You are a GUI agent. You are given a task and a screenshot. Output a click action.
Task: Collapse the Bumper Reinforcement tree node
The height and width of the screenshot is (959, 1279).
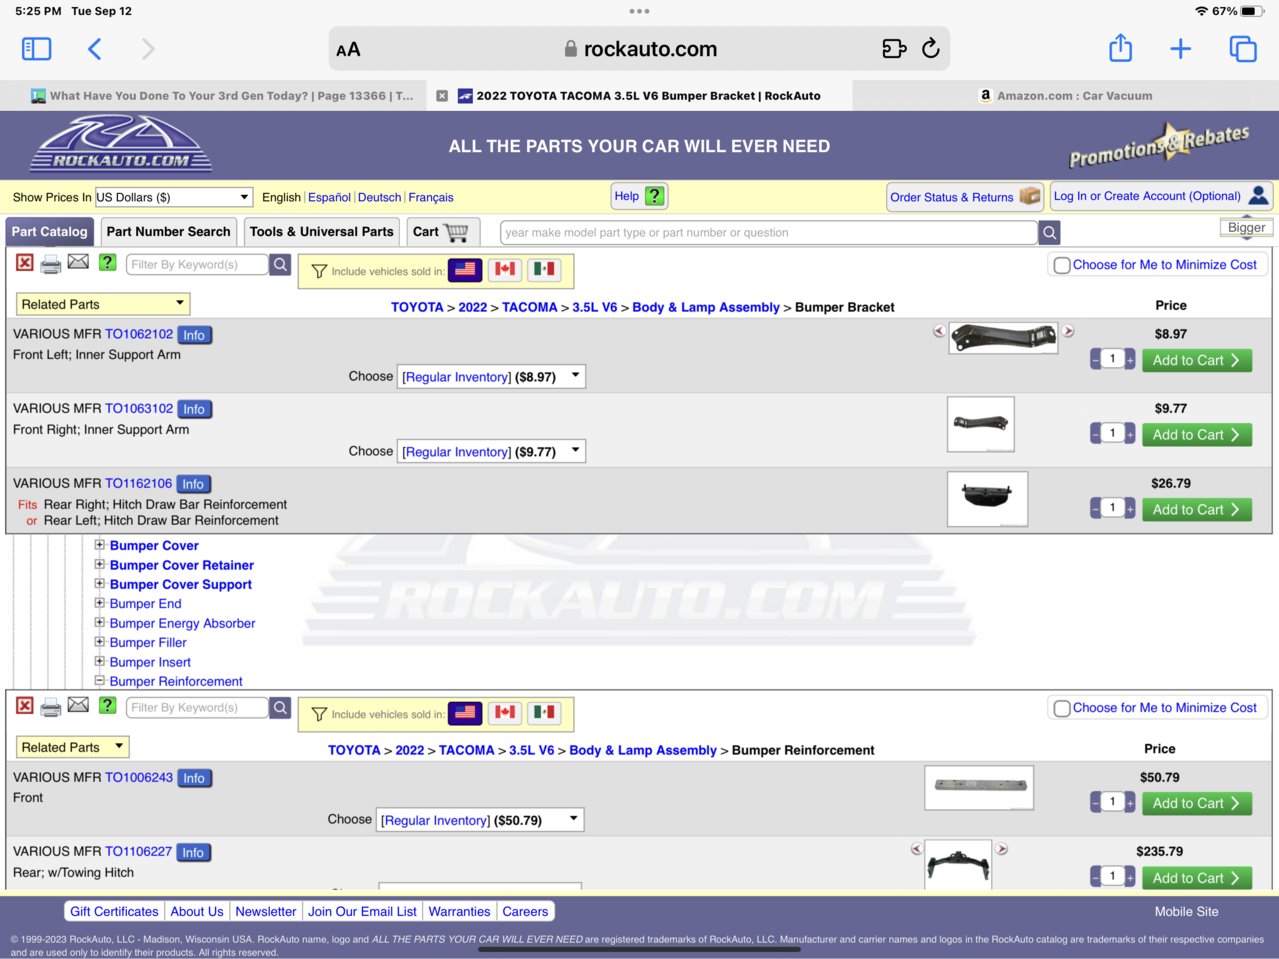[x=100, y=681]
